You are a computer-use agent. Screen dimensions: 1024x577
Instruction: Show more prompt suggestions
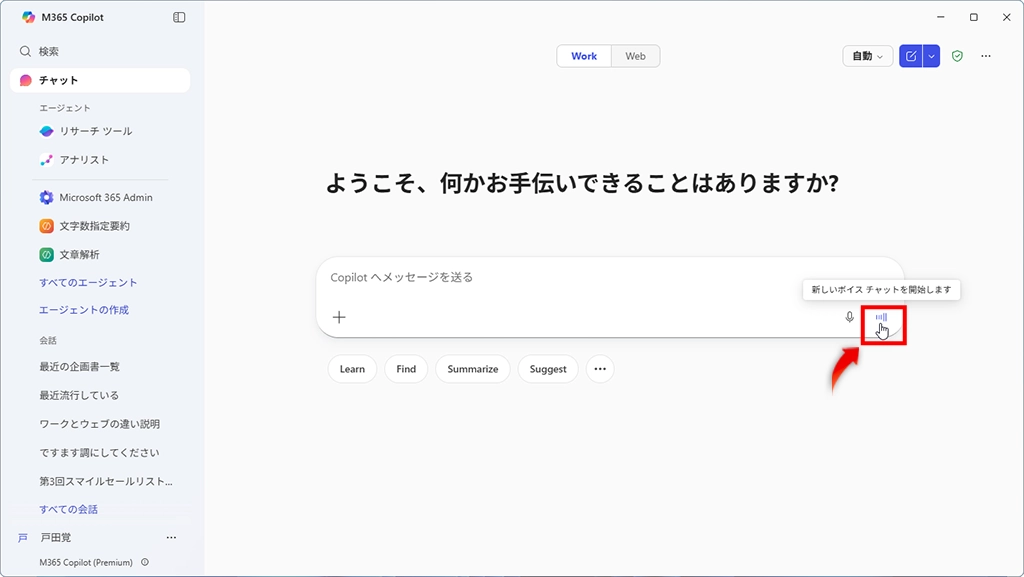(x=600, y=369)
